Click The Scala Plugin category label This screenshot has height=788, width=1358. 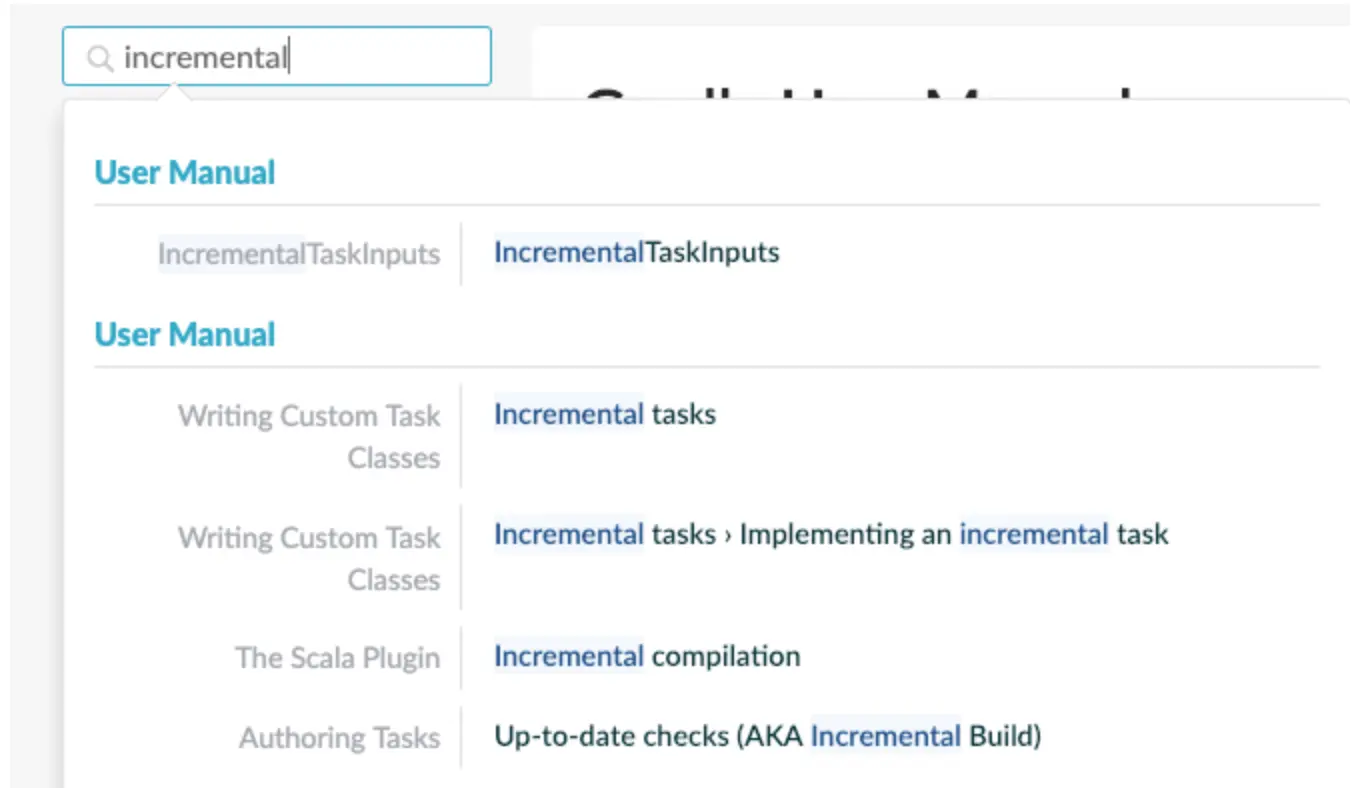click(x=337, y=658)
